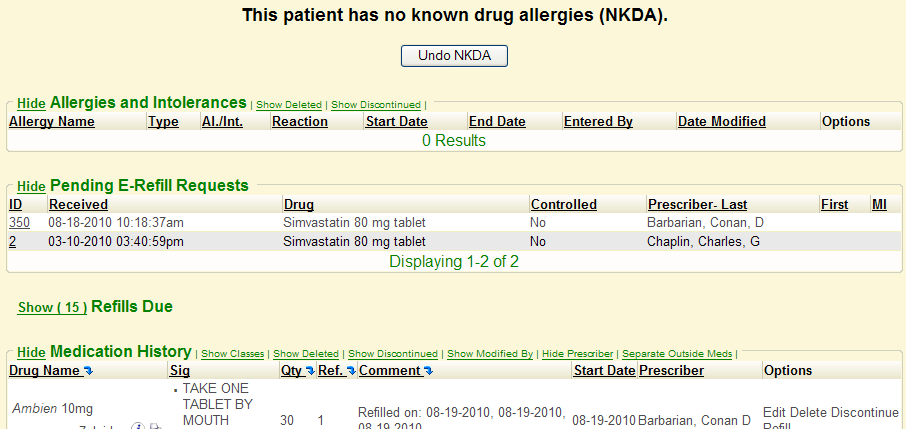906x429 pixels.
Task: Show deleted allergies
Action: [x=289, y=104]
